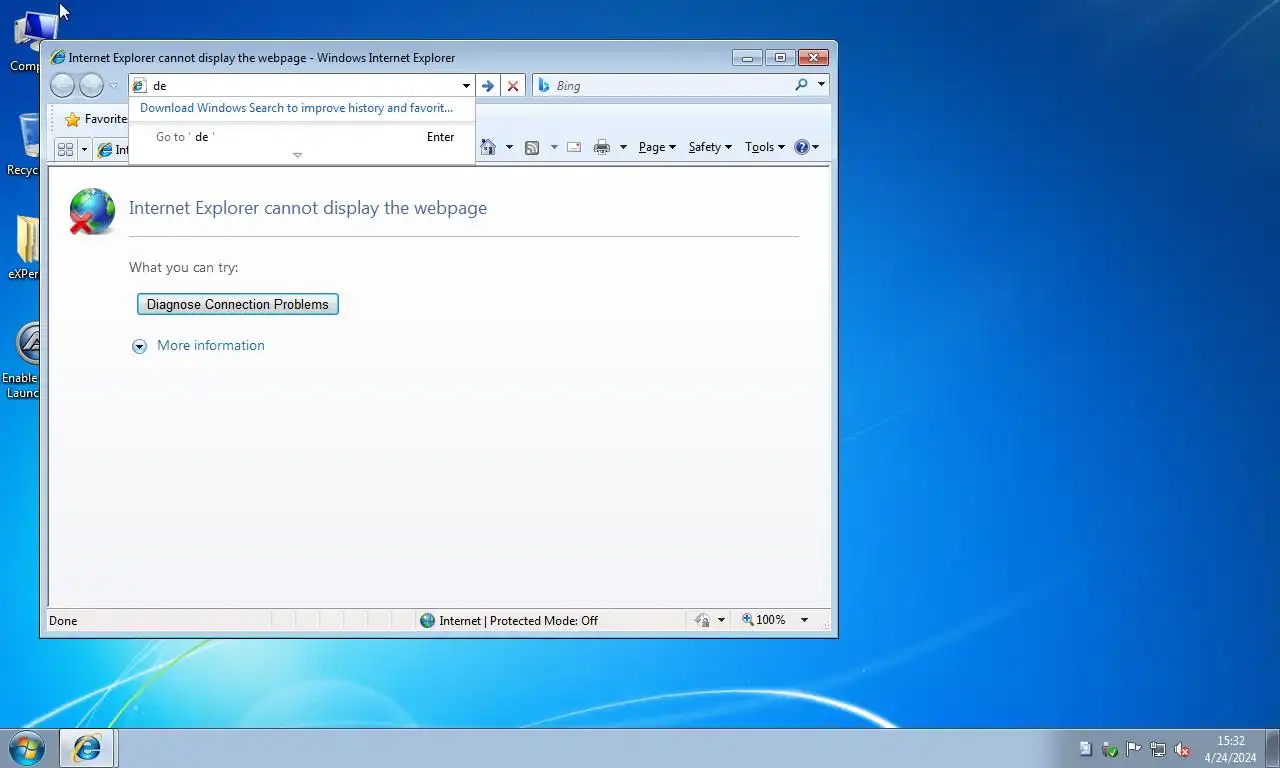Select the Recycle Bin desktop icon
The width and height of the screenshot is (1280, 768).
click(x=24, y=145)
